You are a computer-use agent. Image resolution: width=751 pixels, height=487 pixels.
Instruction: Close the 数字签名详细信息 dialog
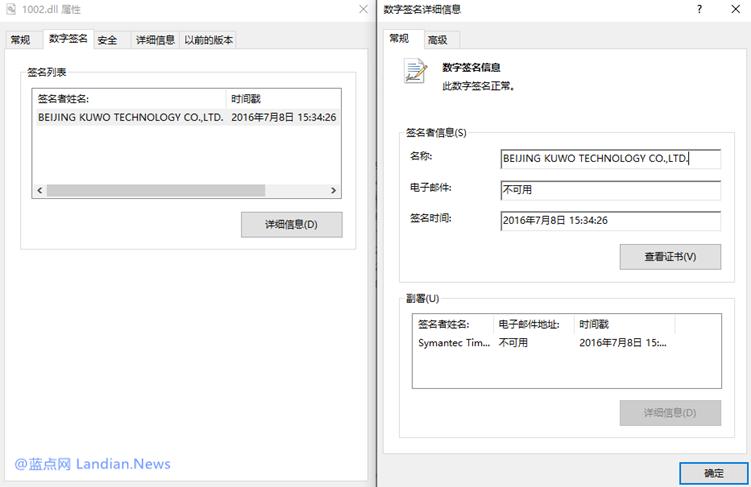pos(736,9)
